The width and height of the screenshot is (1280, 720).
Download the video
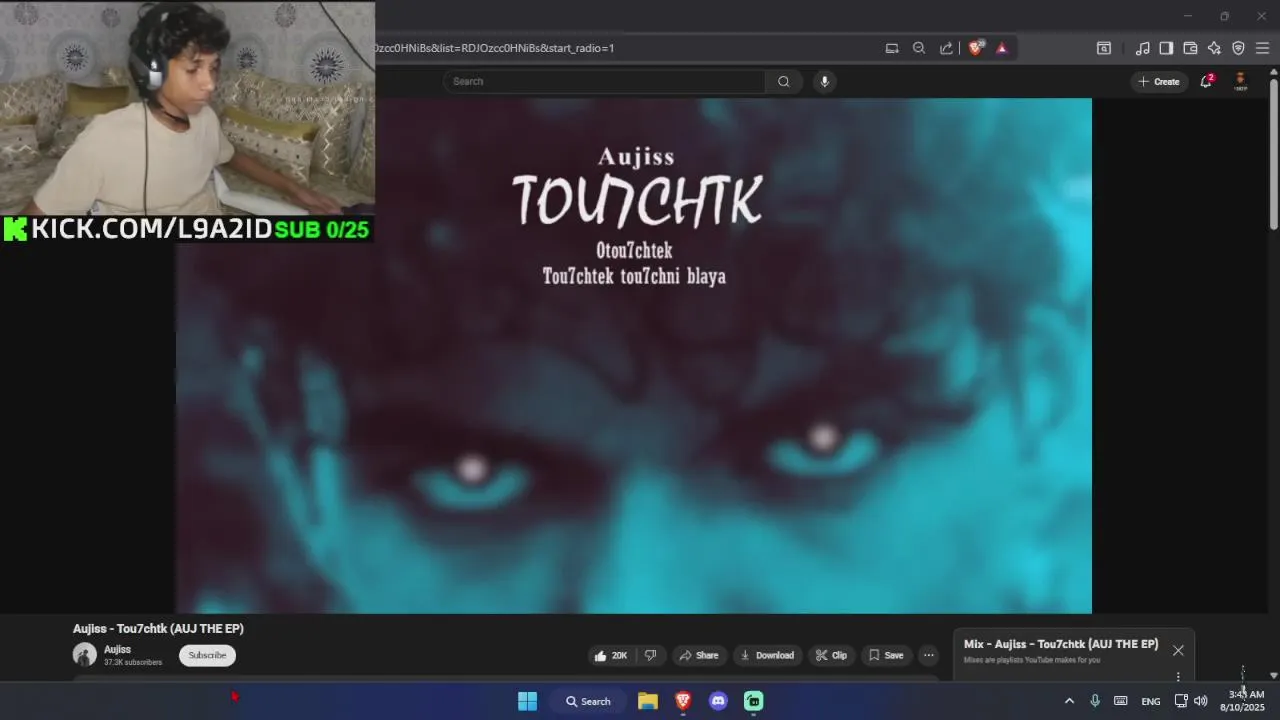767,655
